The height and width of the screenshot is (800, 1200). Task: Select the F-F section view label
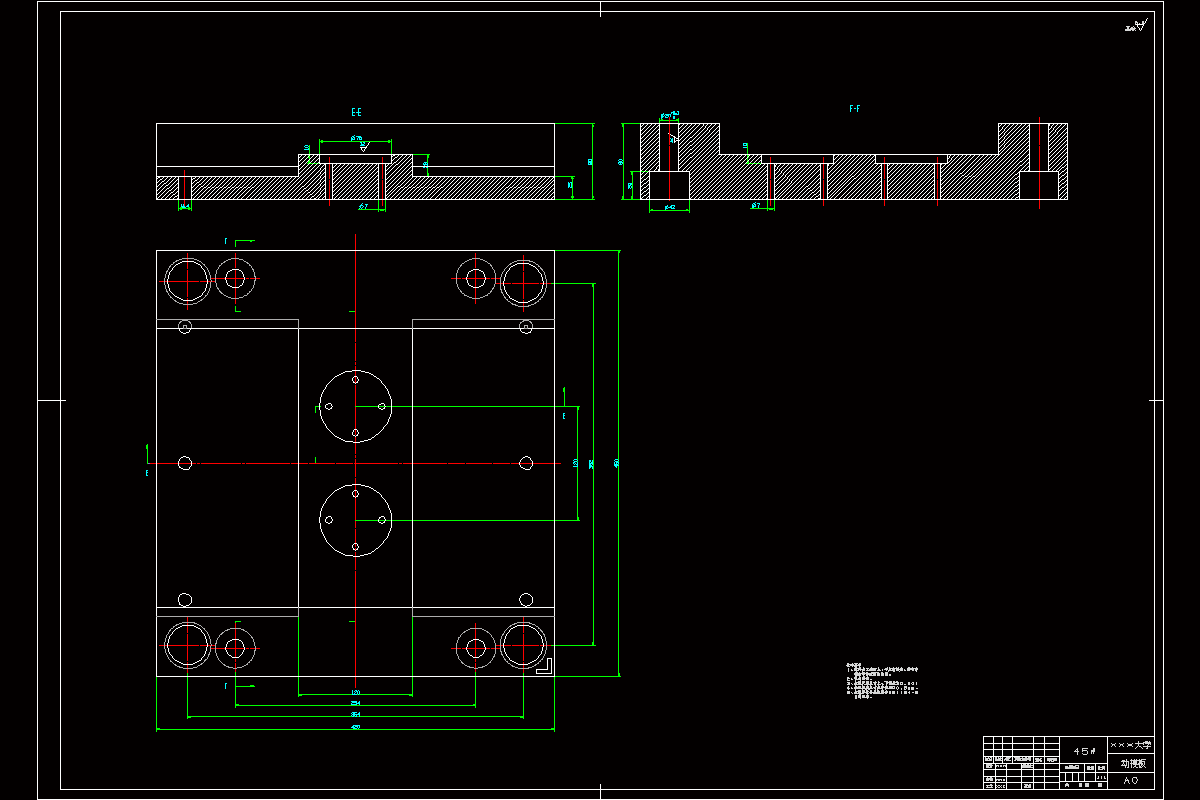pos(855,108)
